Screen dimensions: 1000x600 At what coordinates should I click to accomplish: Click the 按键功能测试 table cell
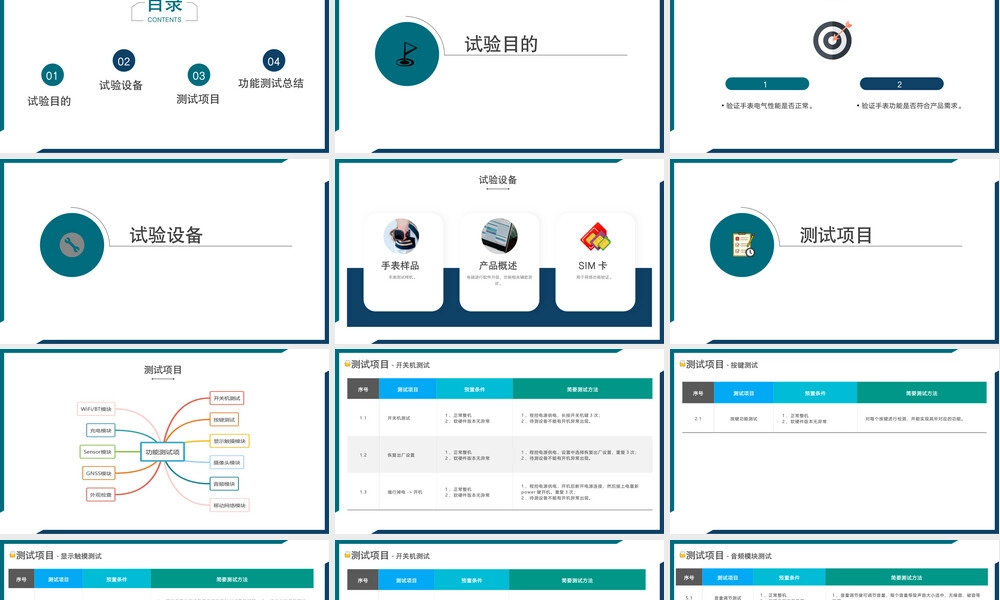(744, 418)
